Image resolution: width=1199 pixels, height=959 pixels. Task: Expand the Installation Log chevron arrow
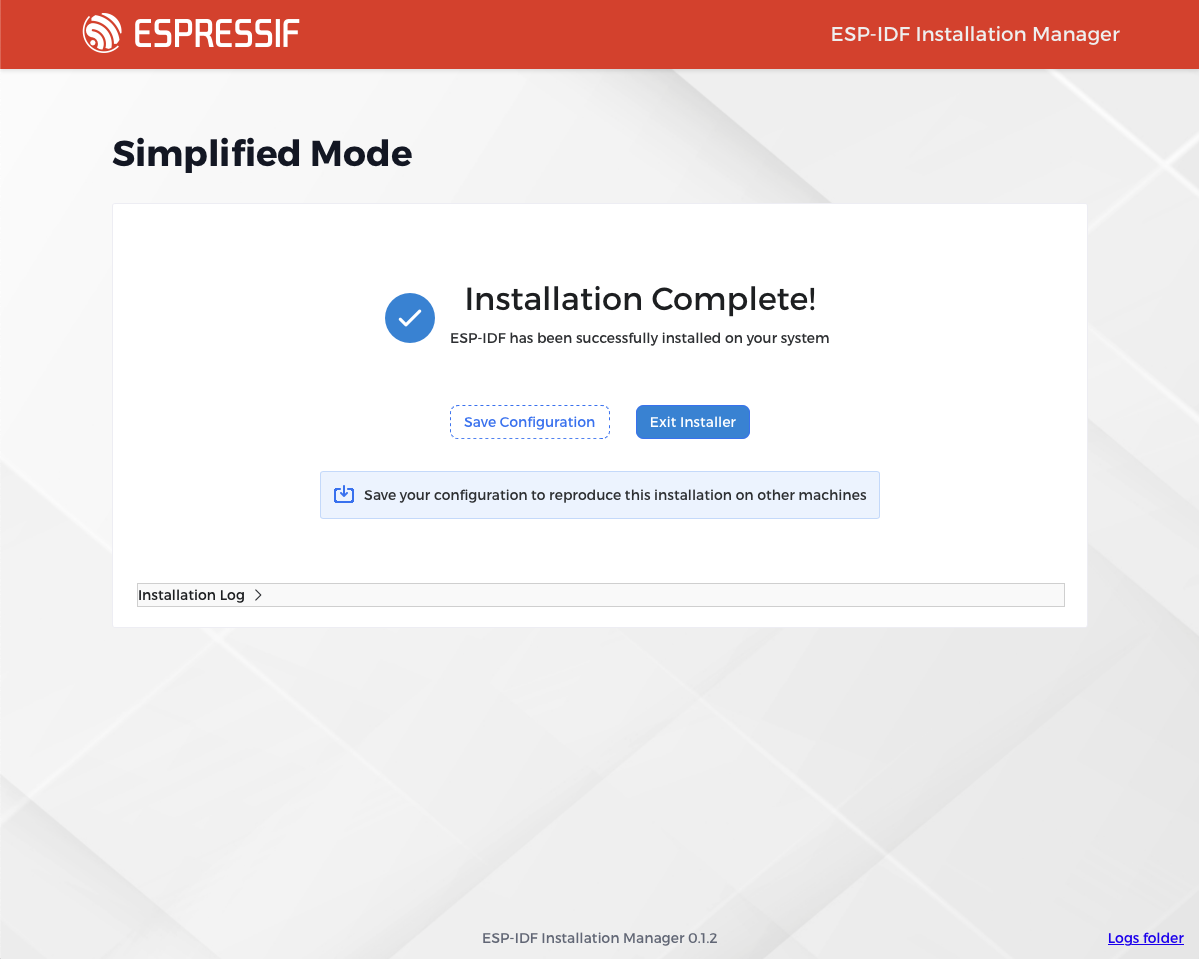click(258, 595)
